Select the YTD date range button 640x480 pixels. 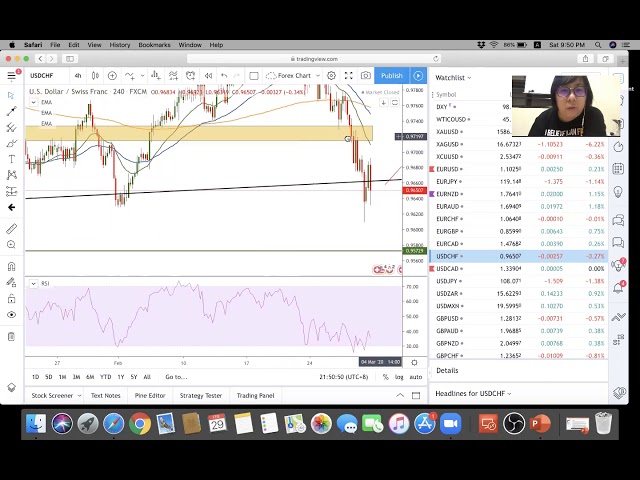pyautogui.click(x=105, y=377)
